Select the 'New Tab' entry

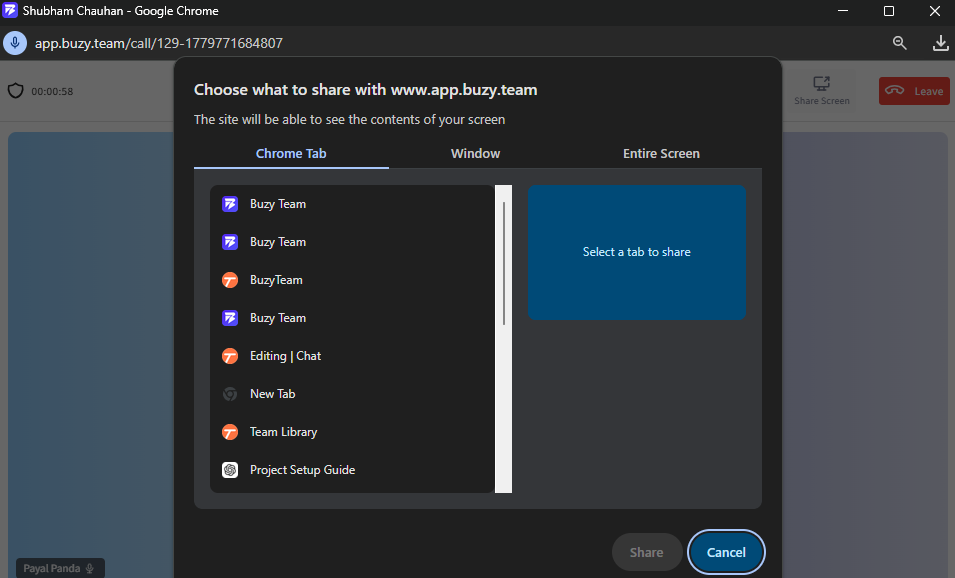(352, 394)
